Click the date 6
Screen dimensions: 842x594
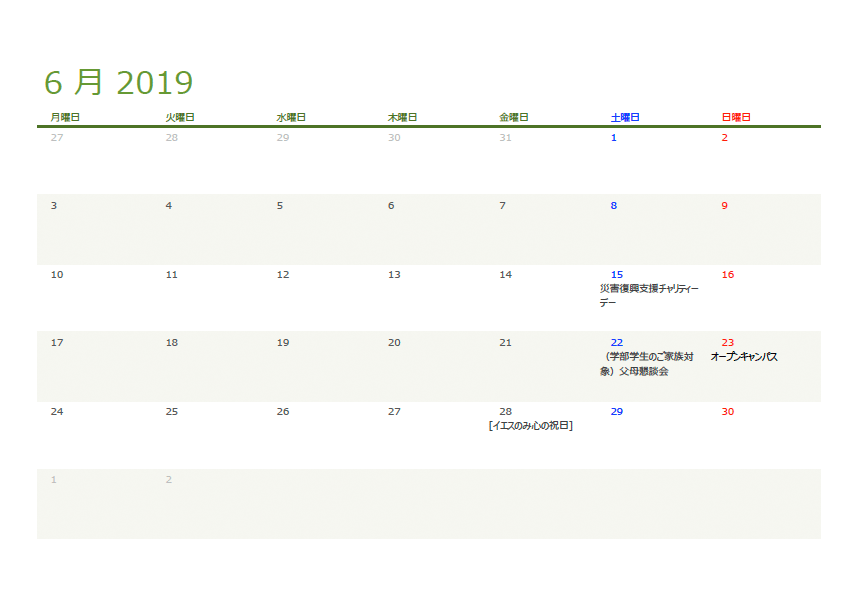391,206
